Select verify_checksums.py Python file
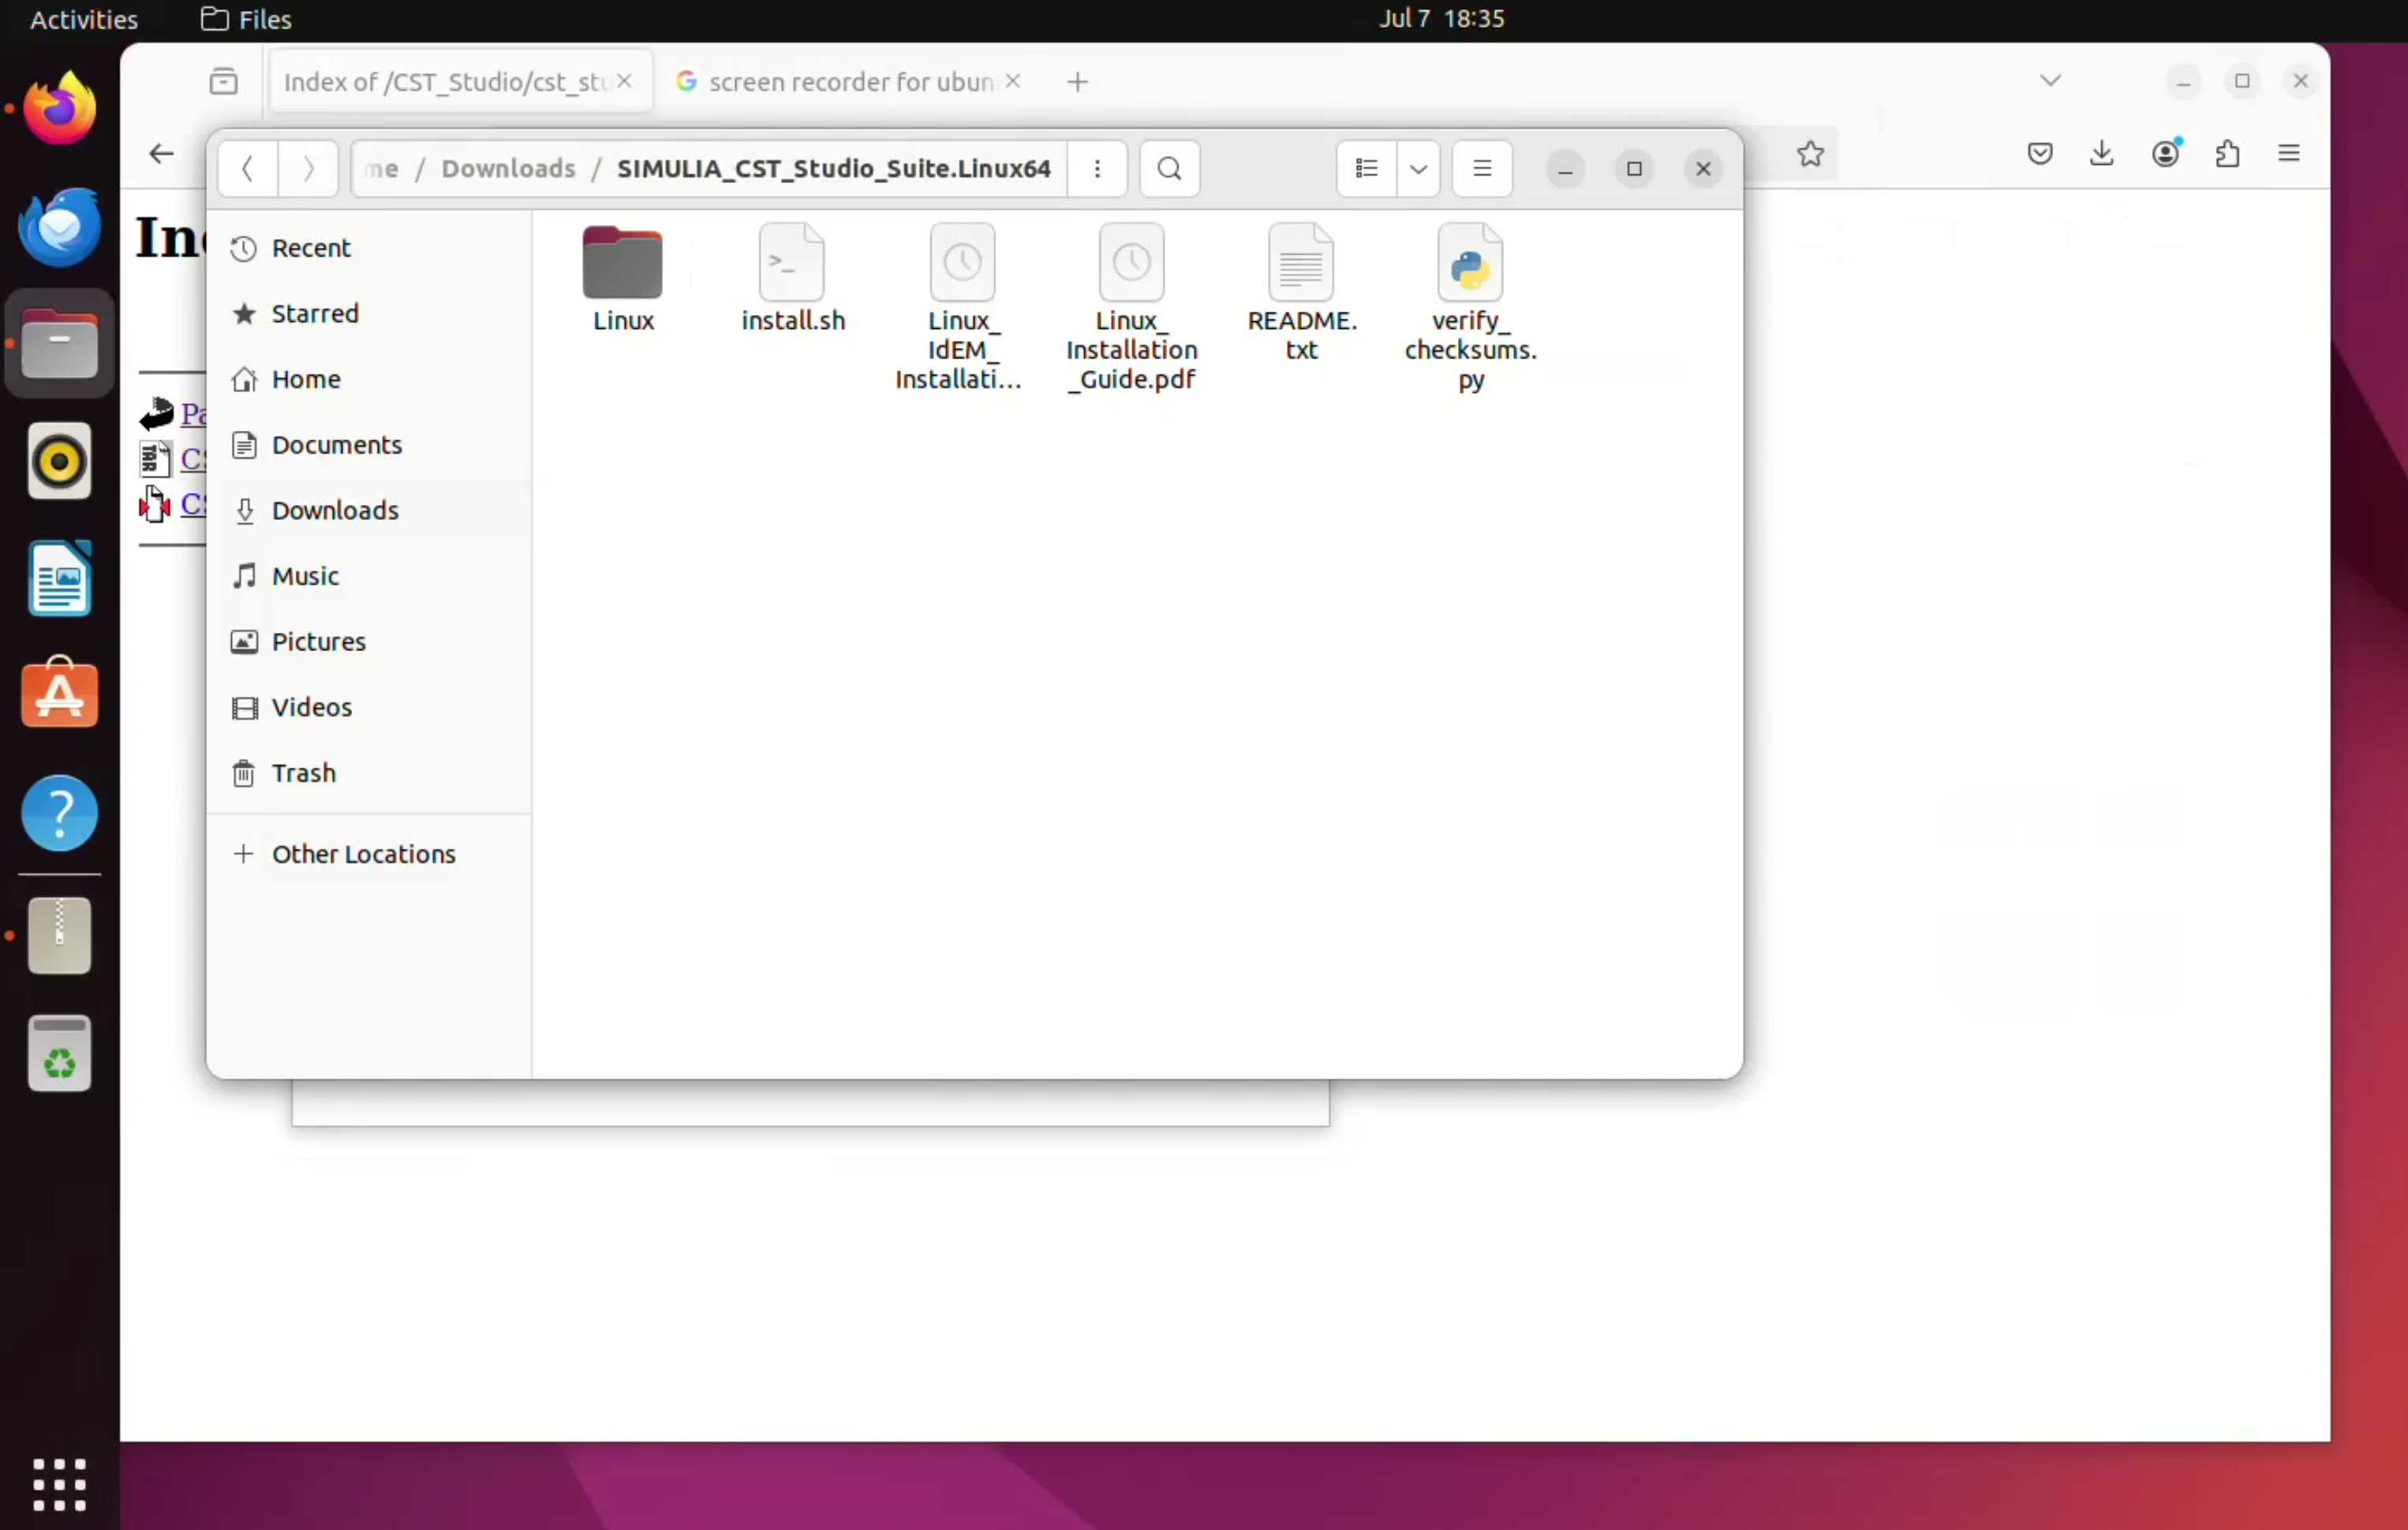 tap(1470, 307)
